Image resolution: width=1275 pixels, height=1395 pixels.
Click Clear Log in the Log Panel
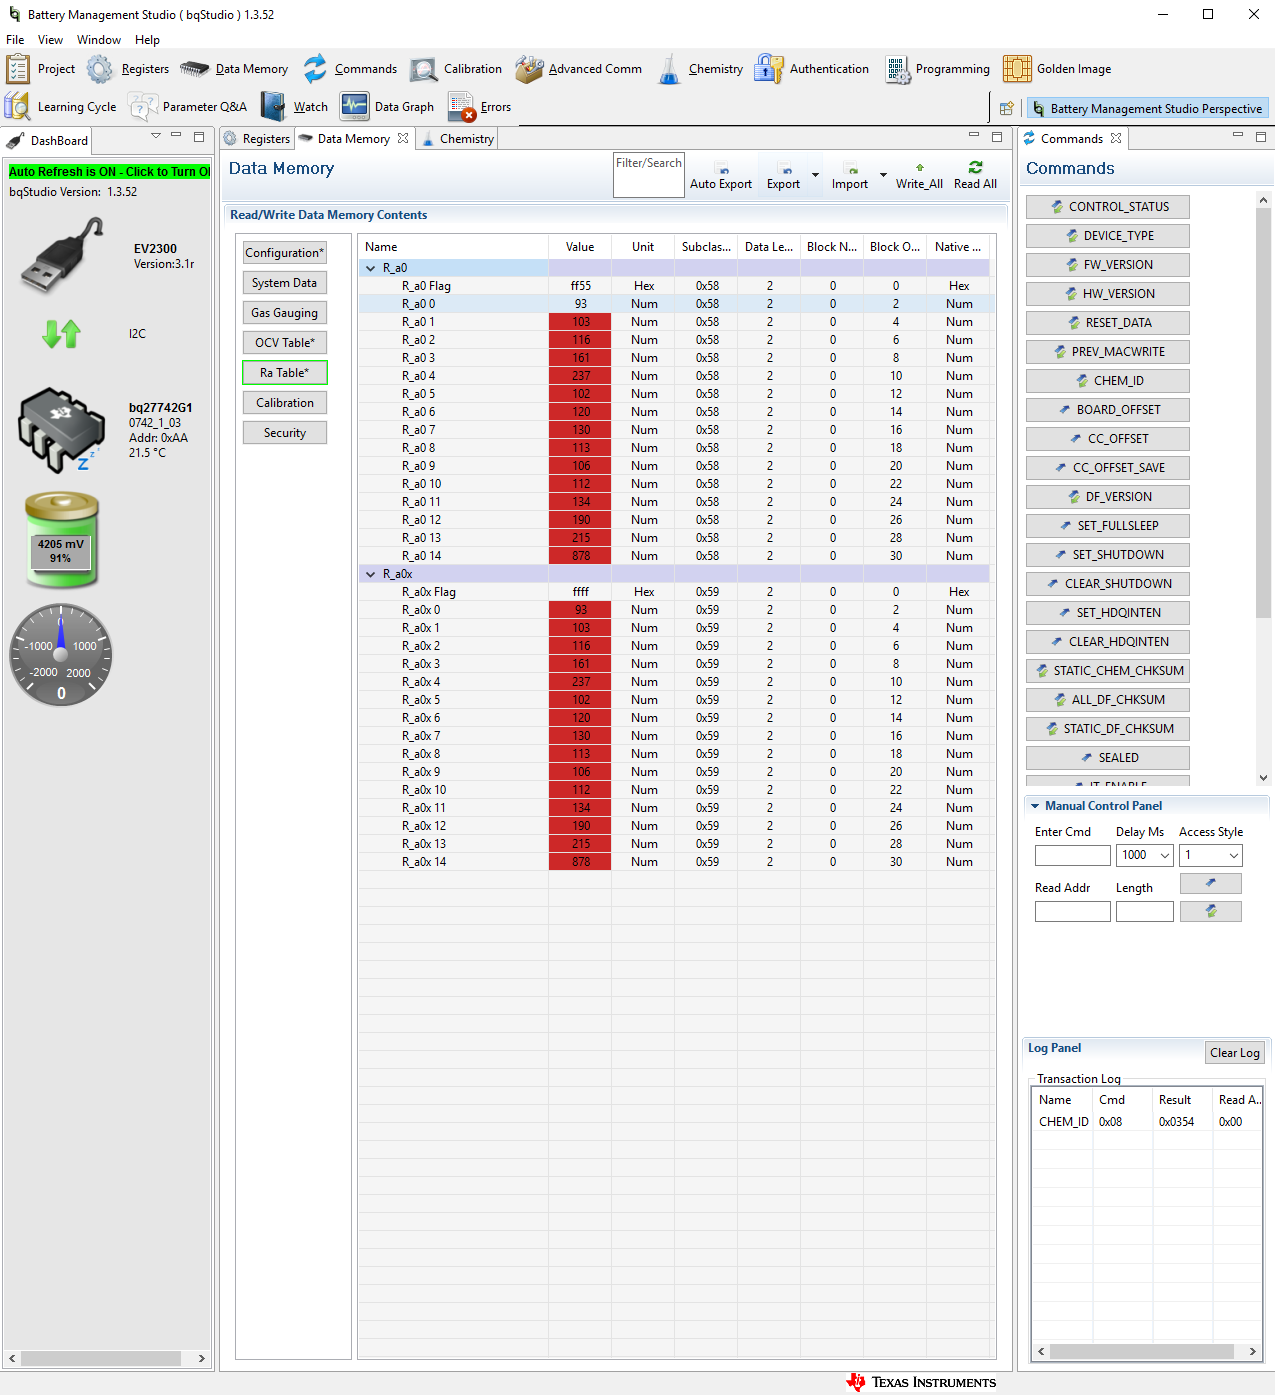pos(1235,1053)
